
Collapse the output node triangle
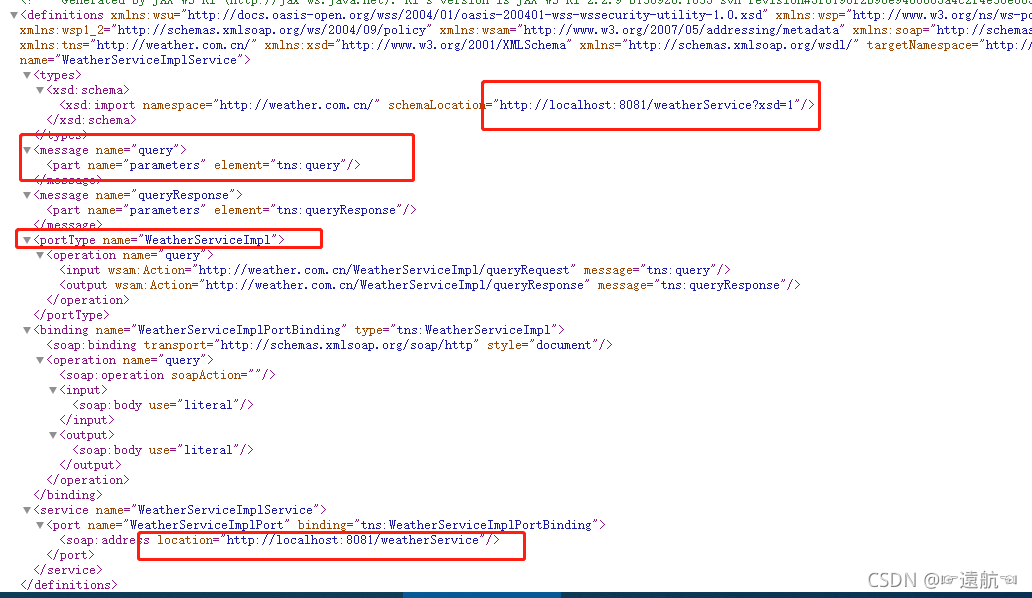pos(53,436)
